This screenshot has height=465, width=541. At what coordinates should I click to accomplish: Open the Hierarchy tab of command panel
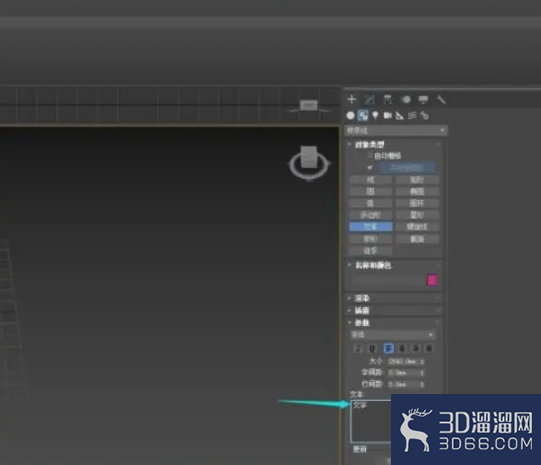click(x=387, y=100)
